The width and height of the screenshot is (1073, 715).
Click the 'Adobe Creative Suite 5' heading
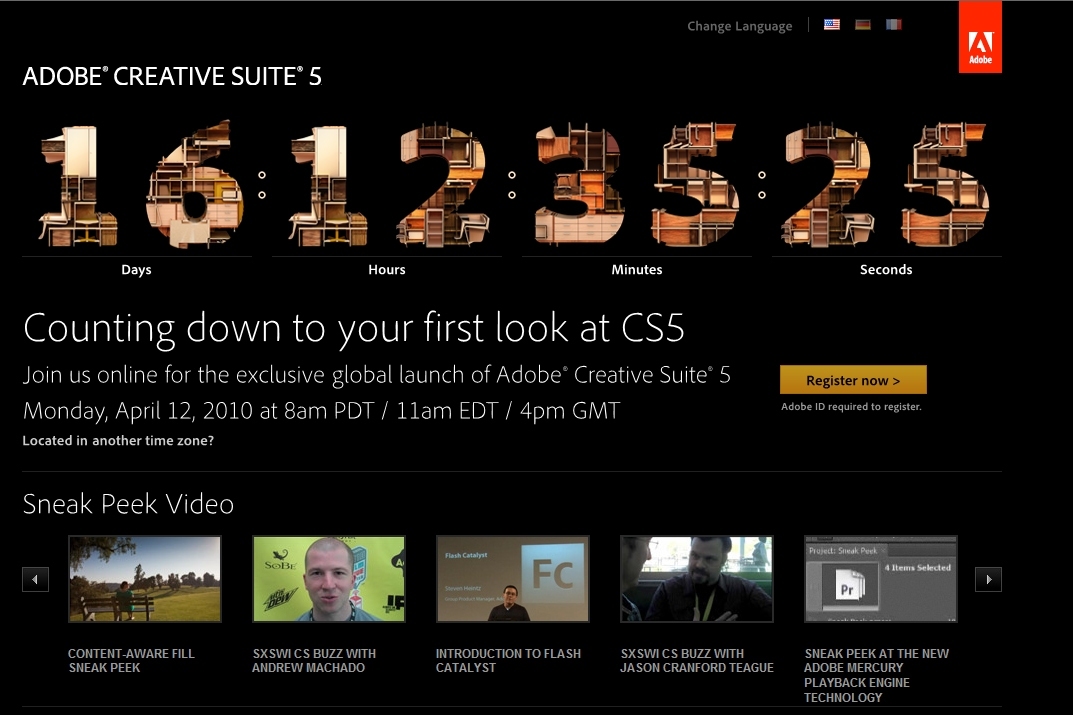[172, 76]
